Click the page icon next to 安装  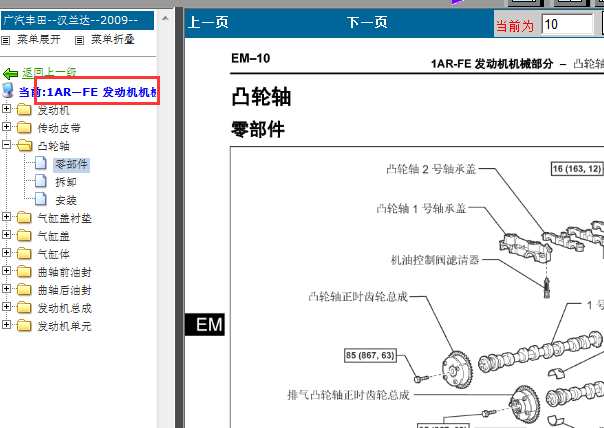click(x=41, y=199)
